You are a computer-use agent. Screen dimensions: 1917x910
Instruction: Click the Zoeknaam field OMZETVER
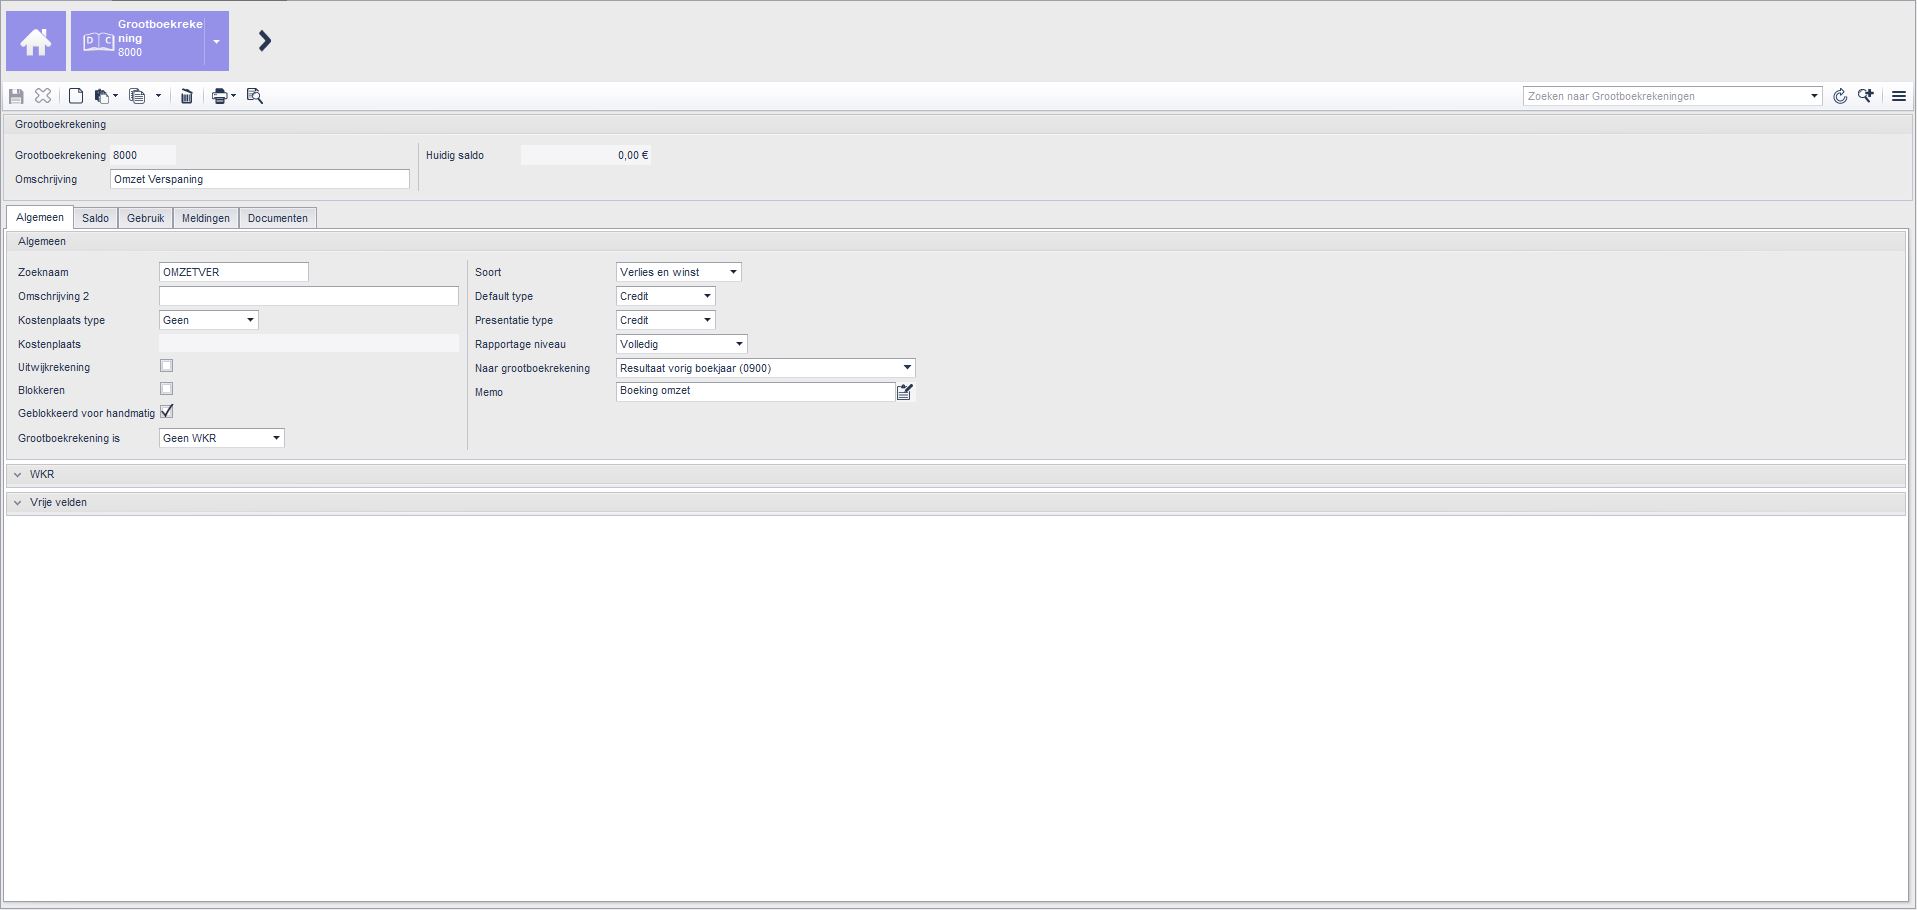pyautogui.click(x=234, y=272)
